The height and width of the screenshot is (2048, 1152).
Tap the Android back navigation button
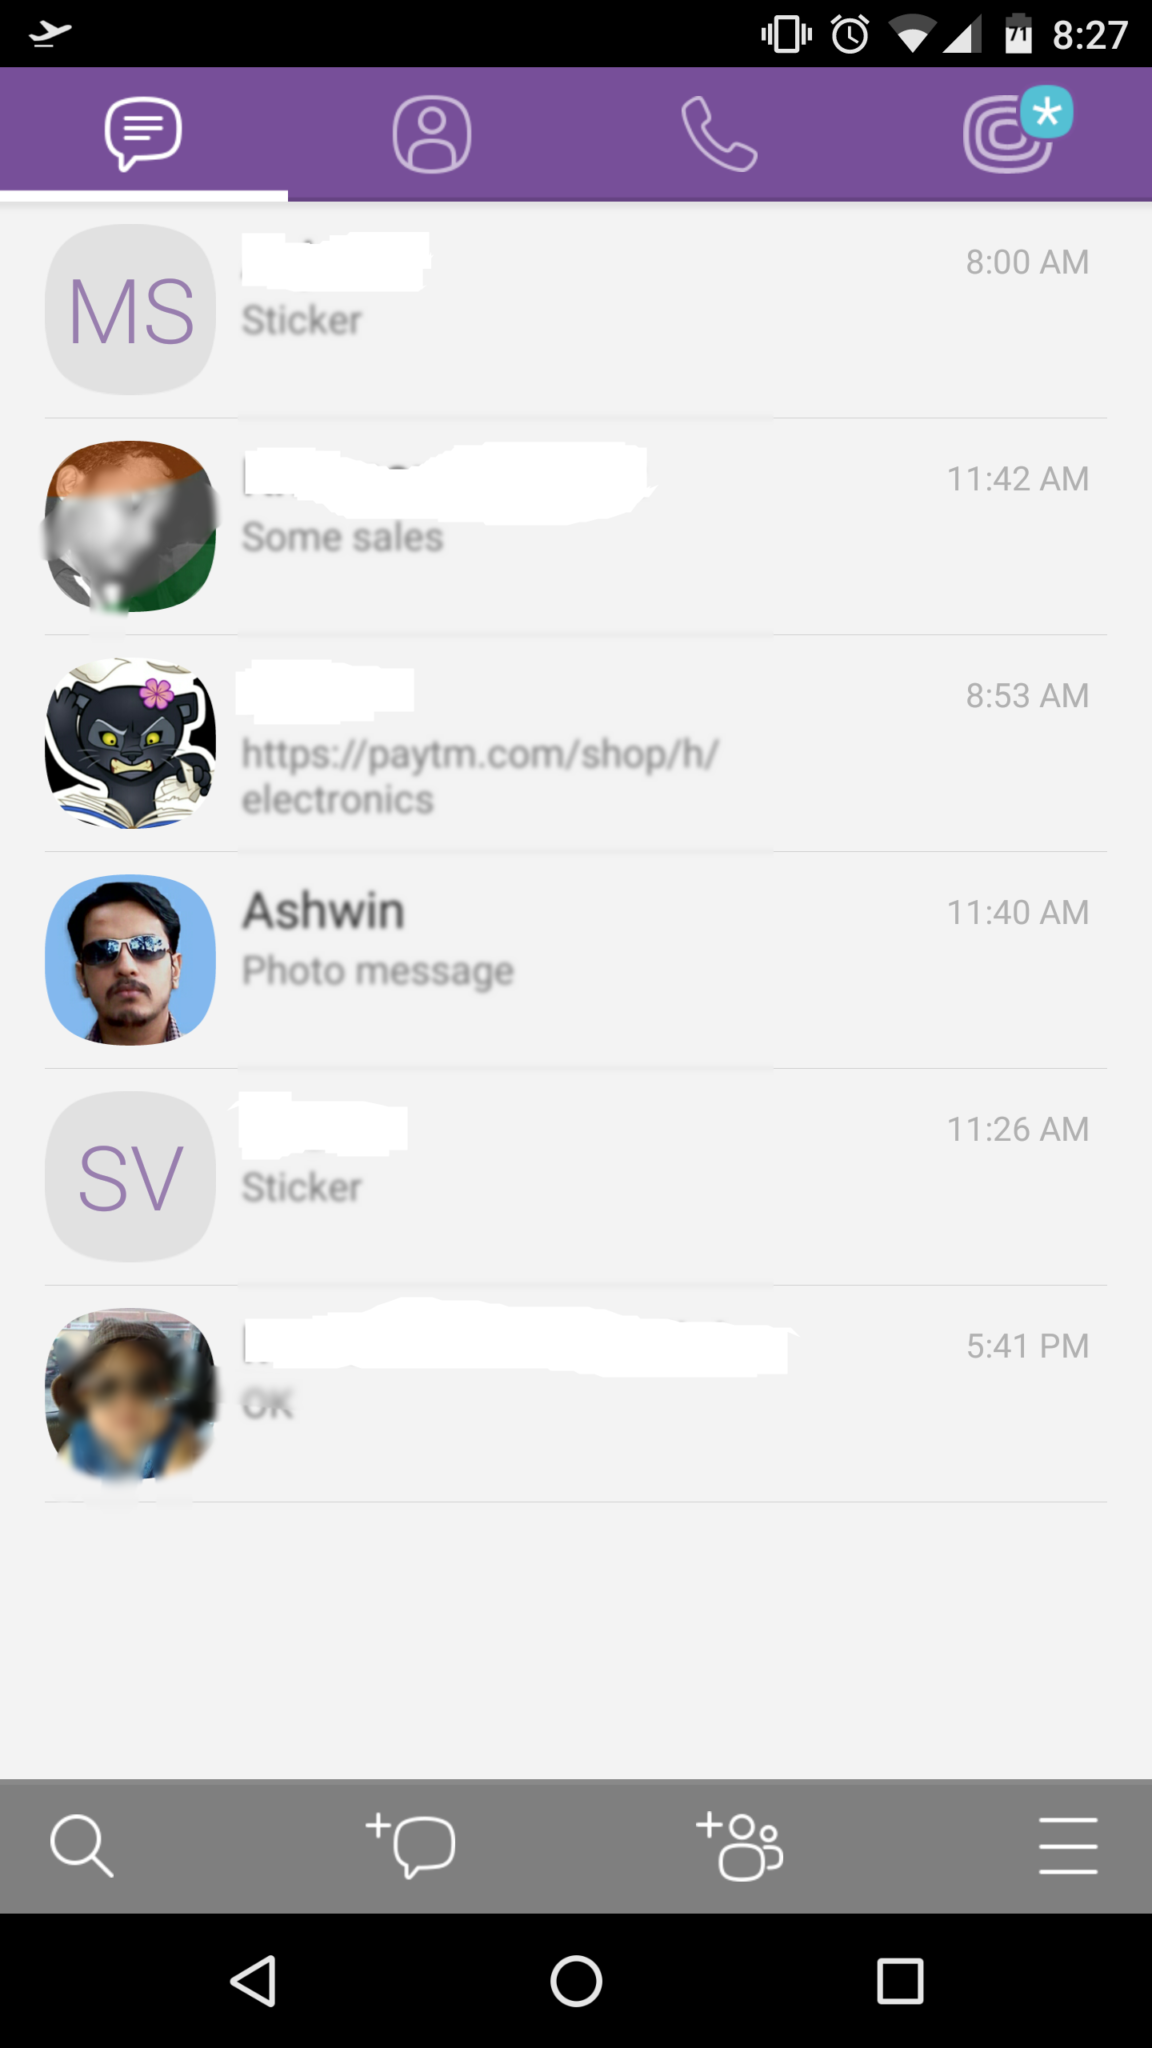click(x=253, y=1981)
